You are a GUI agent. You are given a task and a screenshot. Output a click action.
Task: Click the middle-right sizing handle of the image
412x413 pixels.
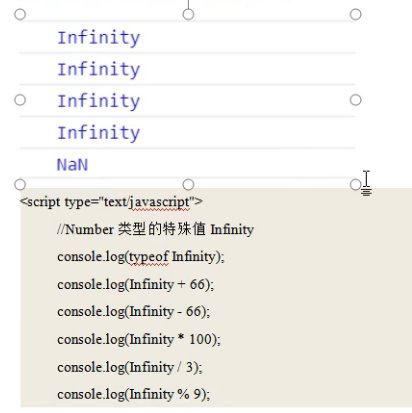coord(356,100)
